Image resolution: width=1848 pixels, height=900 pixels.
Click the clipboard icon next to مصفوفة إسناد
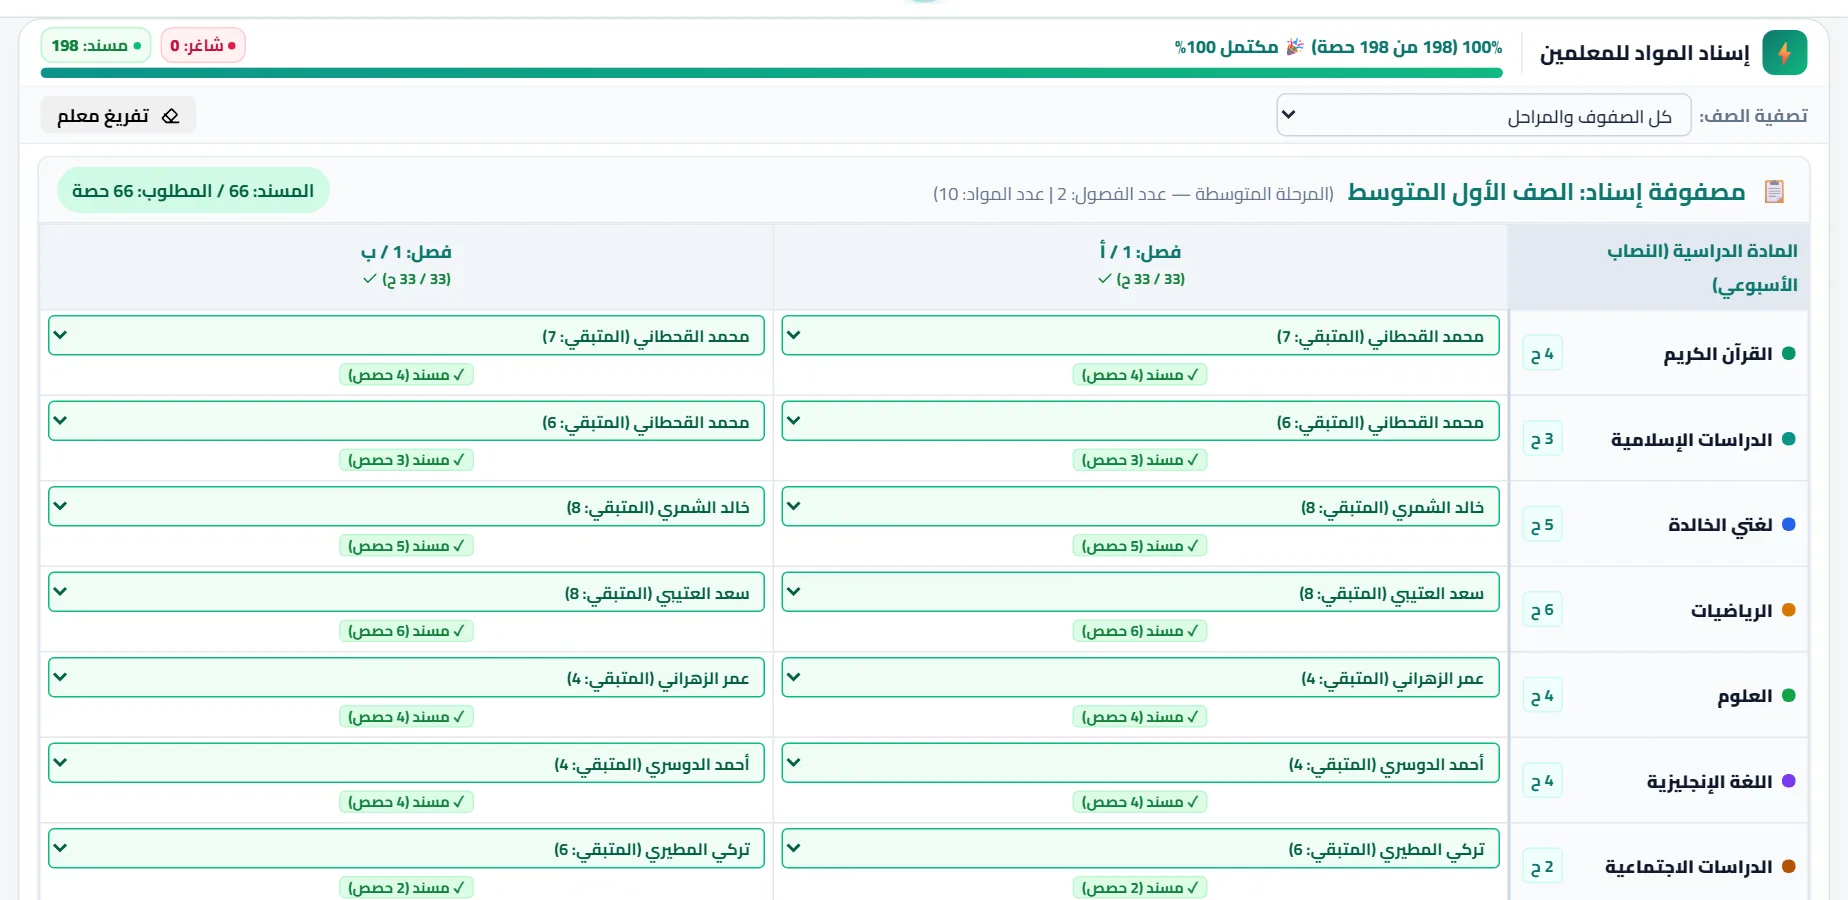pyautogui.click(x=1774, y=191)
